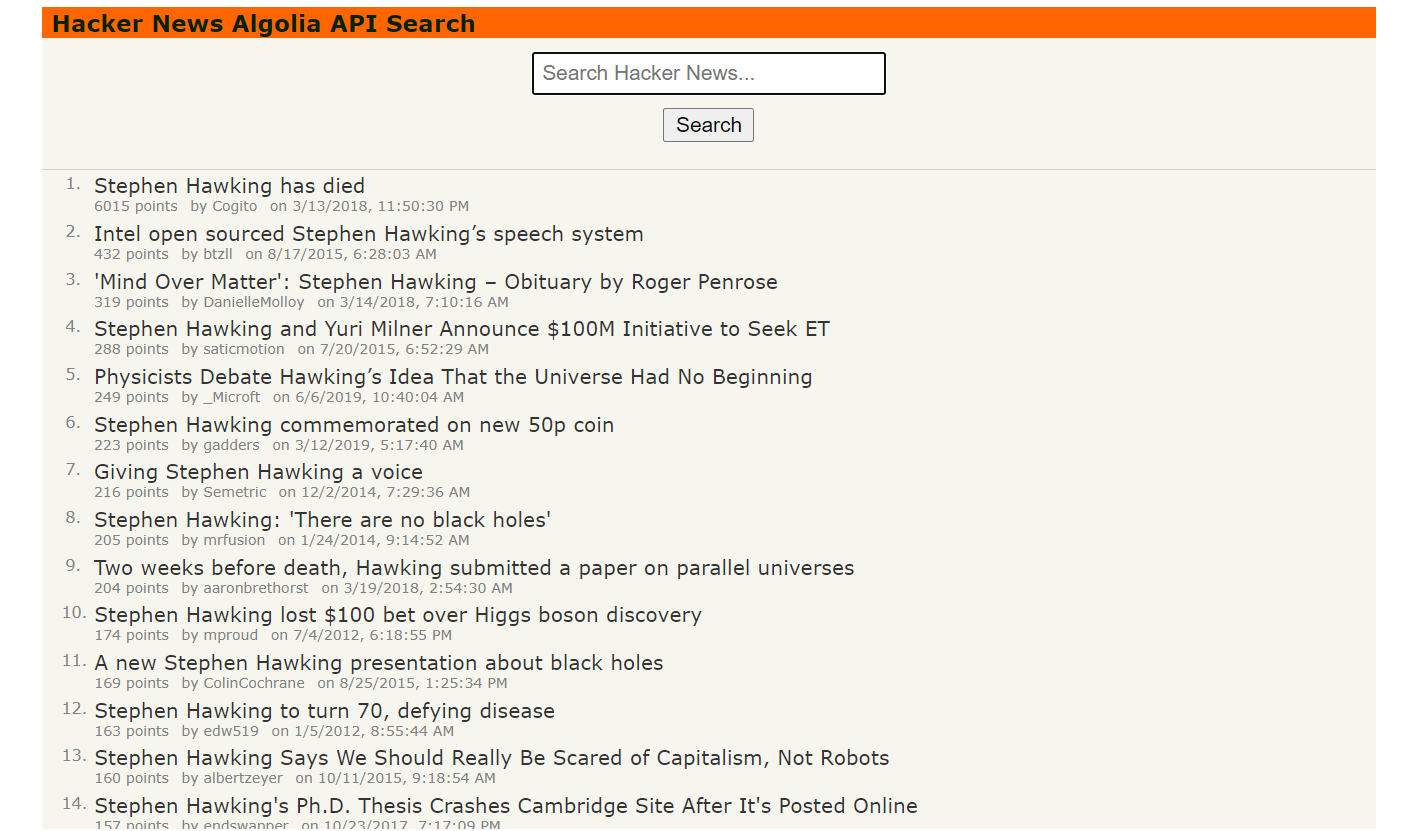Open the 'Stephen Hawking has died' story
The width and height of the screenshot is (1418, 831).
coord(229,186)
